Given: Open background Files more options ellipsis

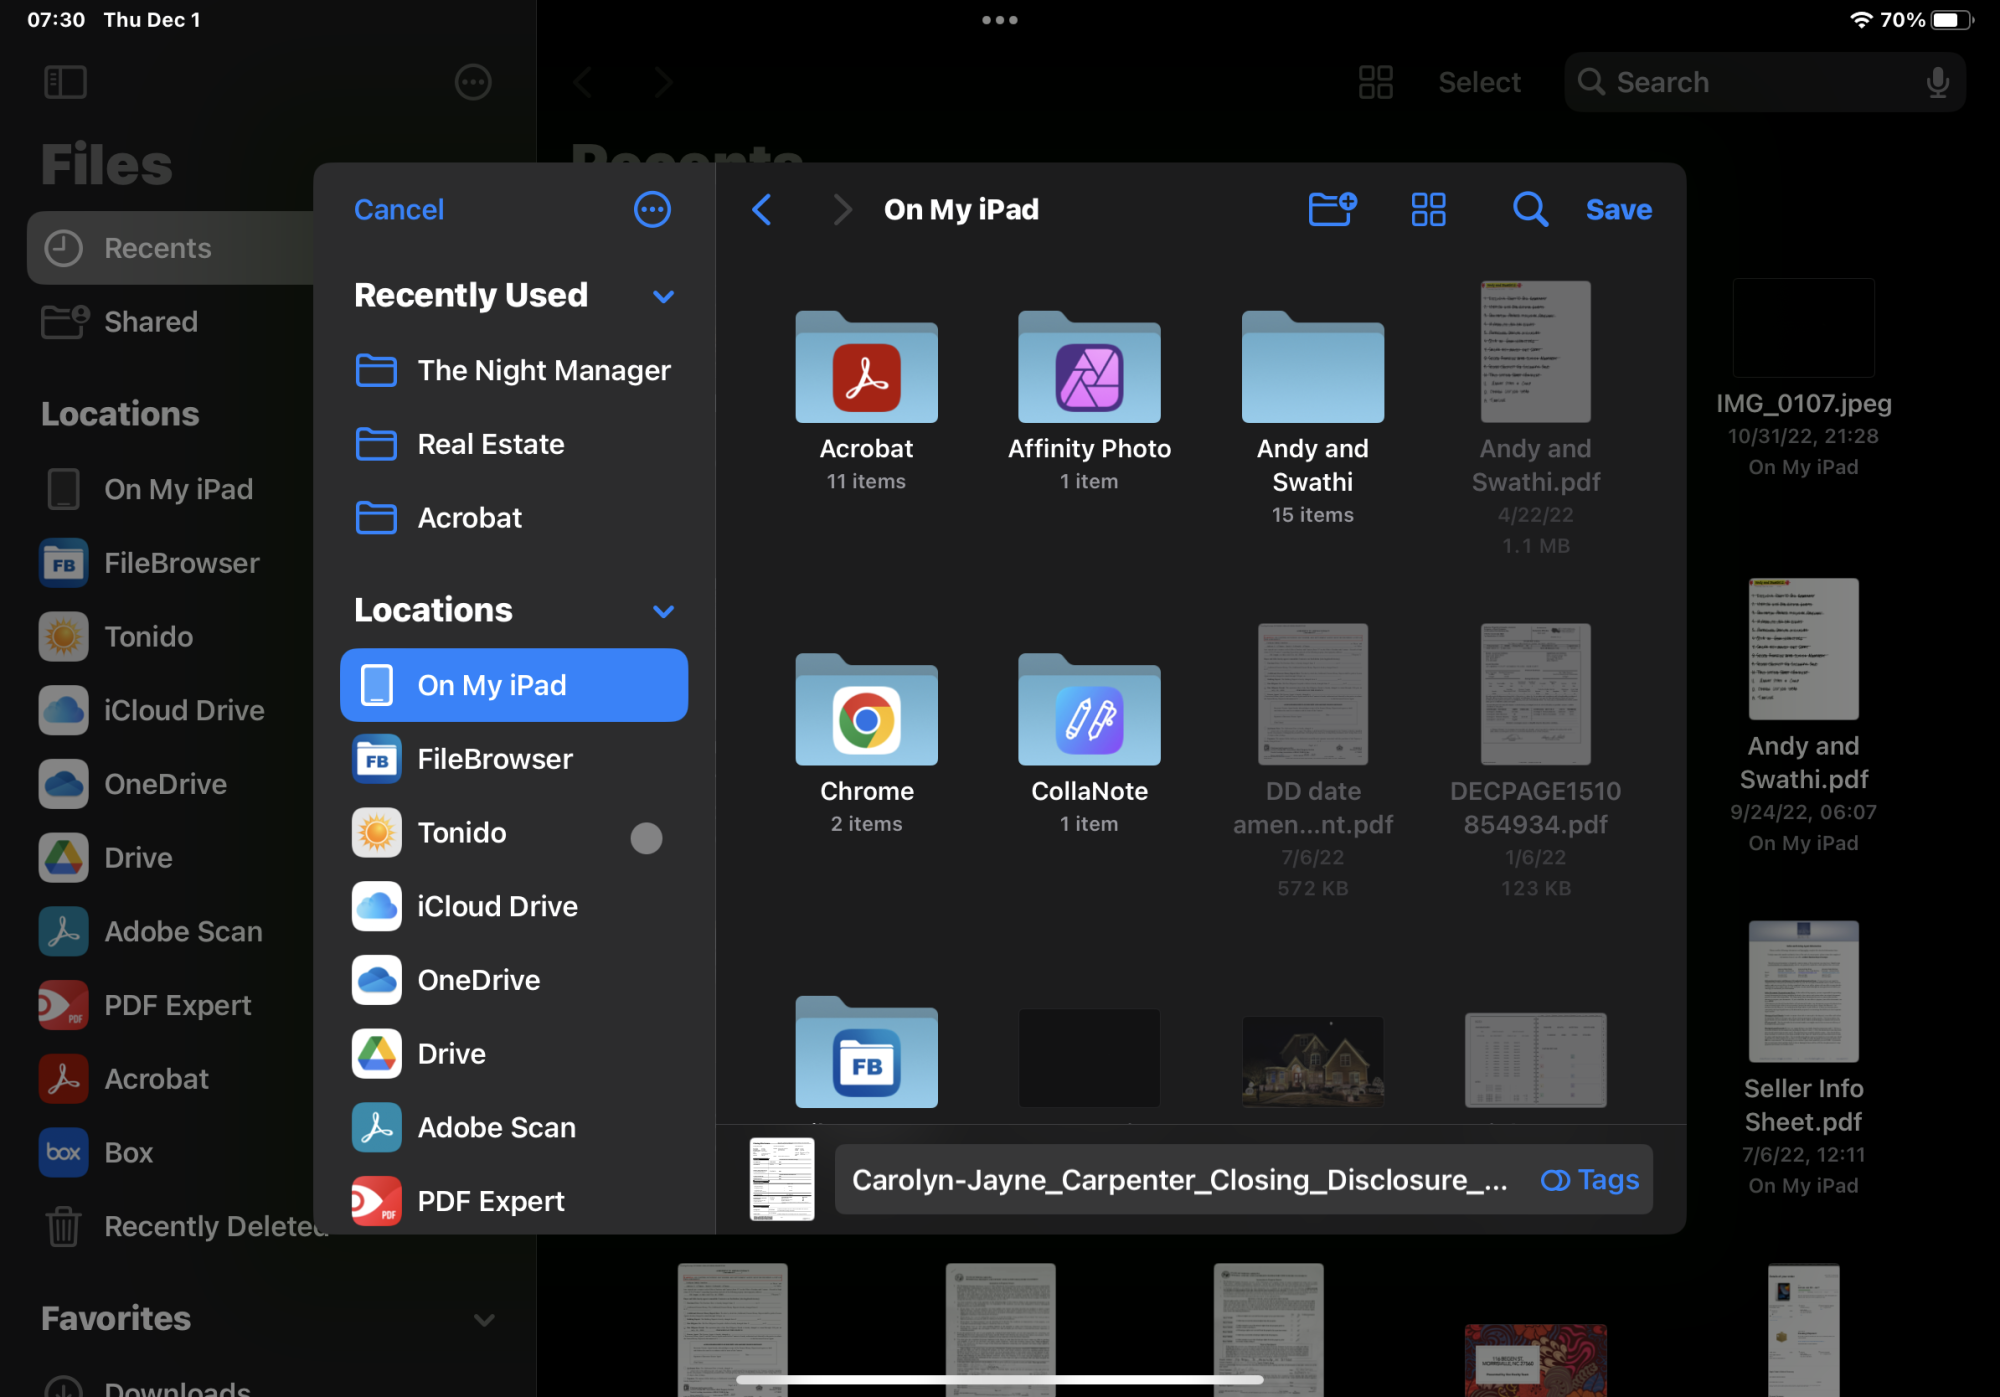Looking at the screenshot, I should (473, 82).
